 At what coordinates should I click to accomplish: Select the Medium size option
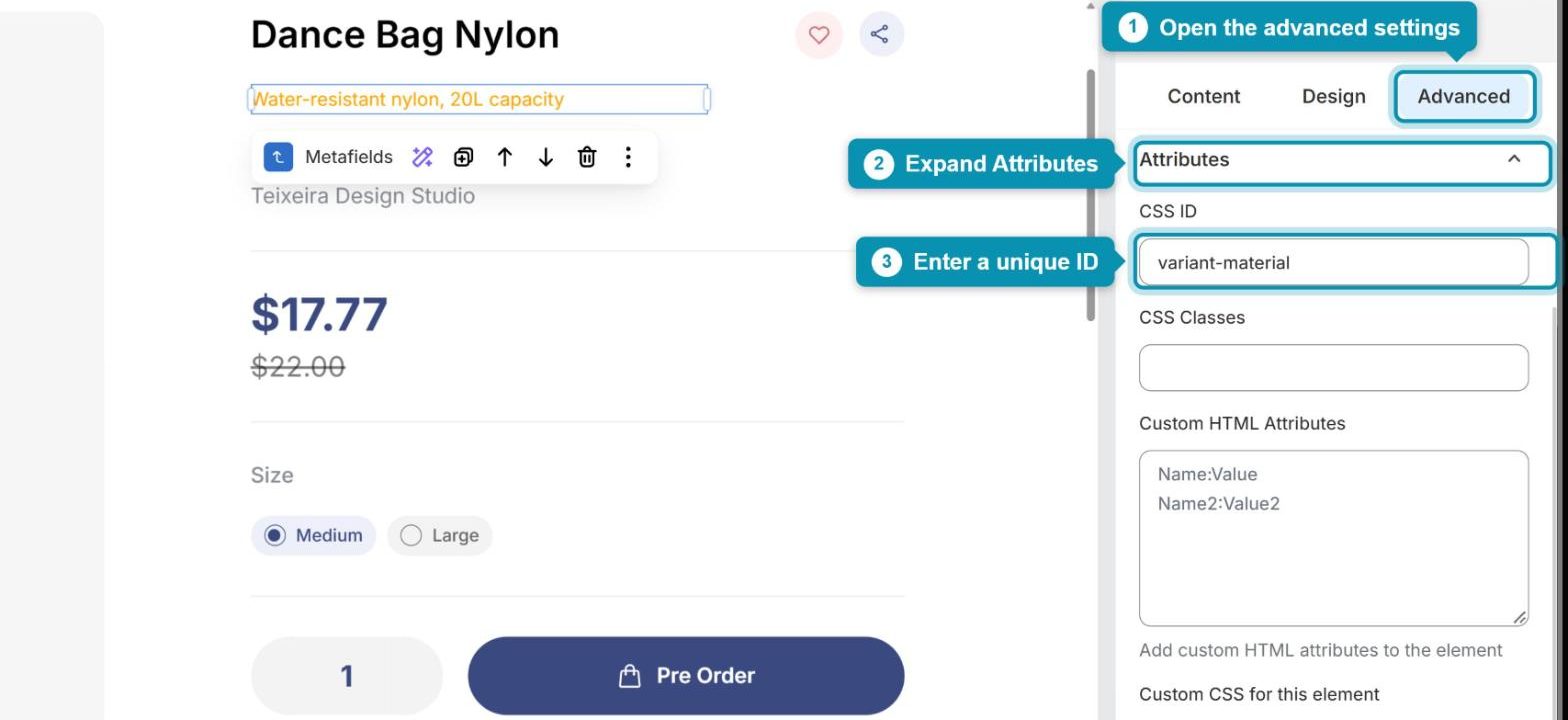(x=313, y=535)
